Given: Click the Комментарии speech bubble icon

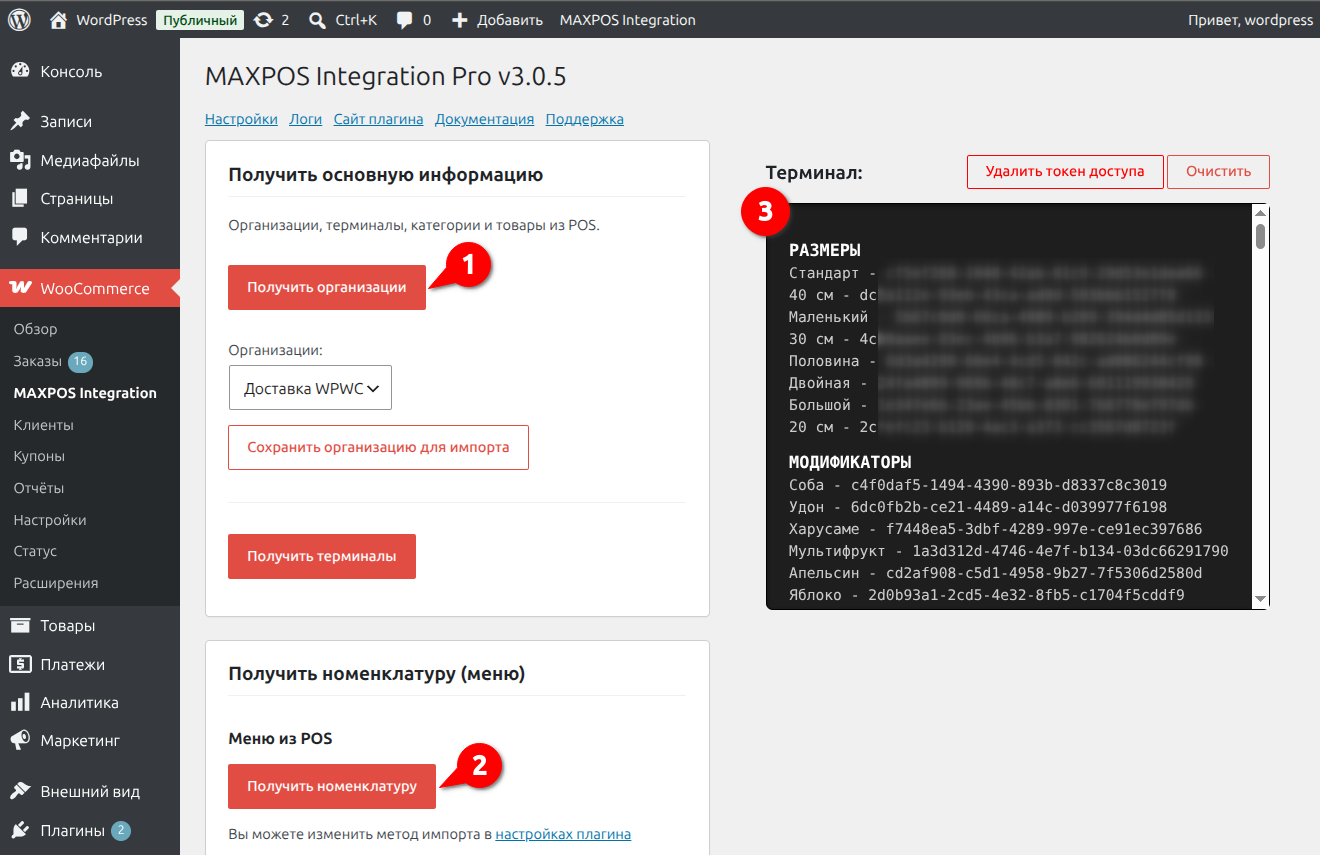Looking at the screenshot, I should [20, 237].
